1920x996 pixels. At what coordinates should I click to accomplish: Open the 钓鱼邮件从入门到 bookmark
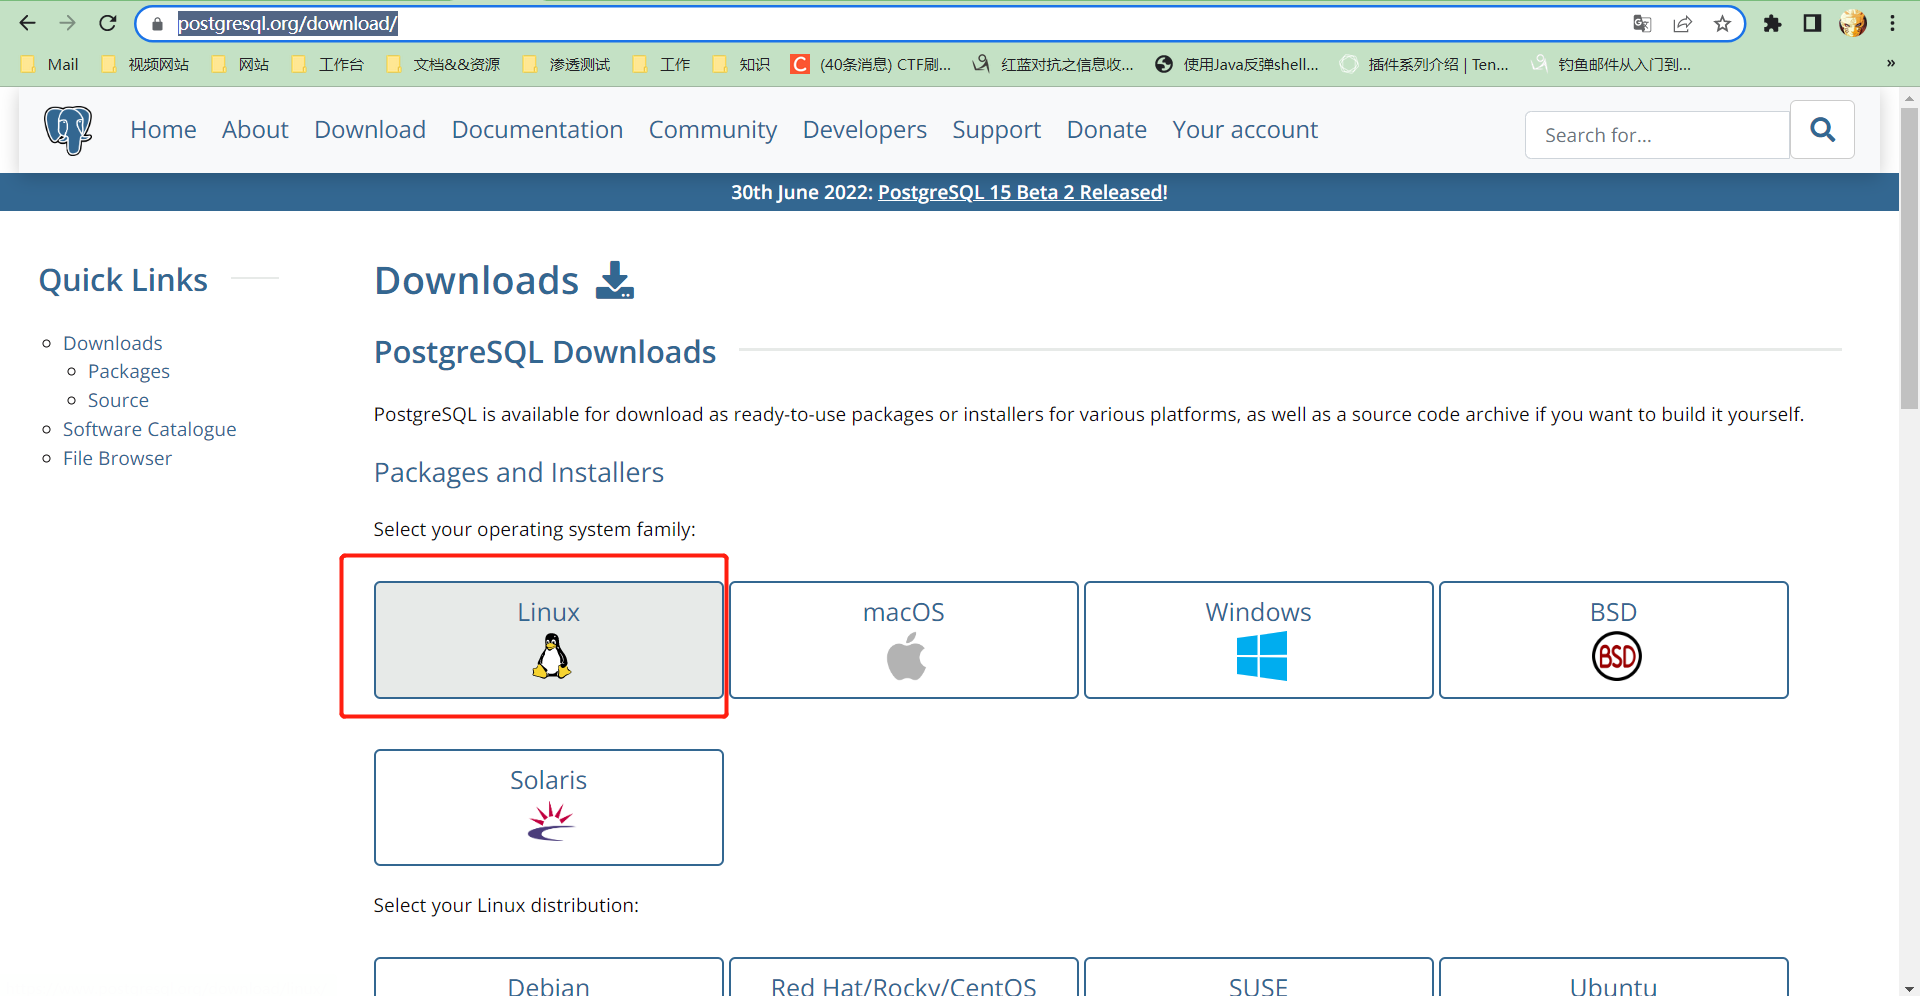point(1611,64)
